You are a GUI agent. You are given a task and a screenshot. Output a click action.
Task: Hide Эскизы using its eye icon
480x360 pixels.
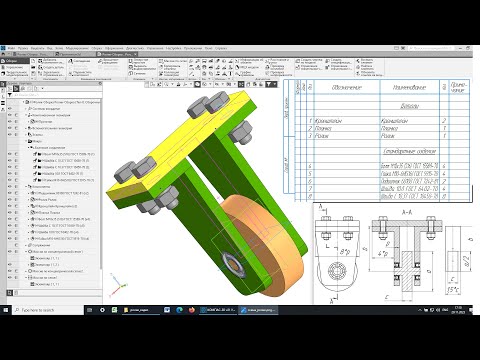pos(10,134)
